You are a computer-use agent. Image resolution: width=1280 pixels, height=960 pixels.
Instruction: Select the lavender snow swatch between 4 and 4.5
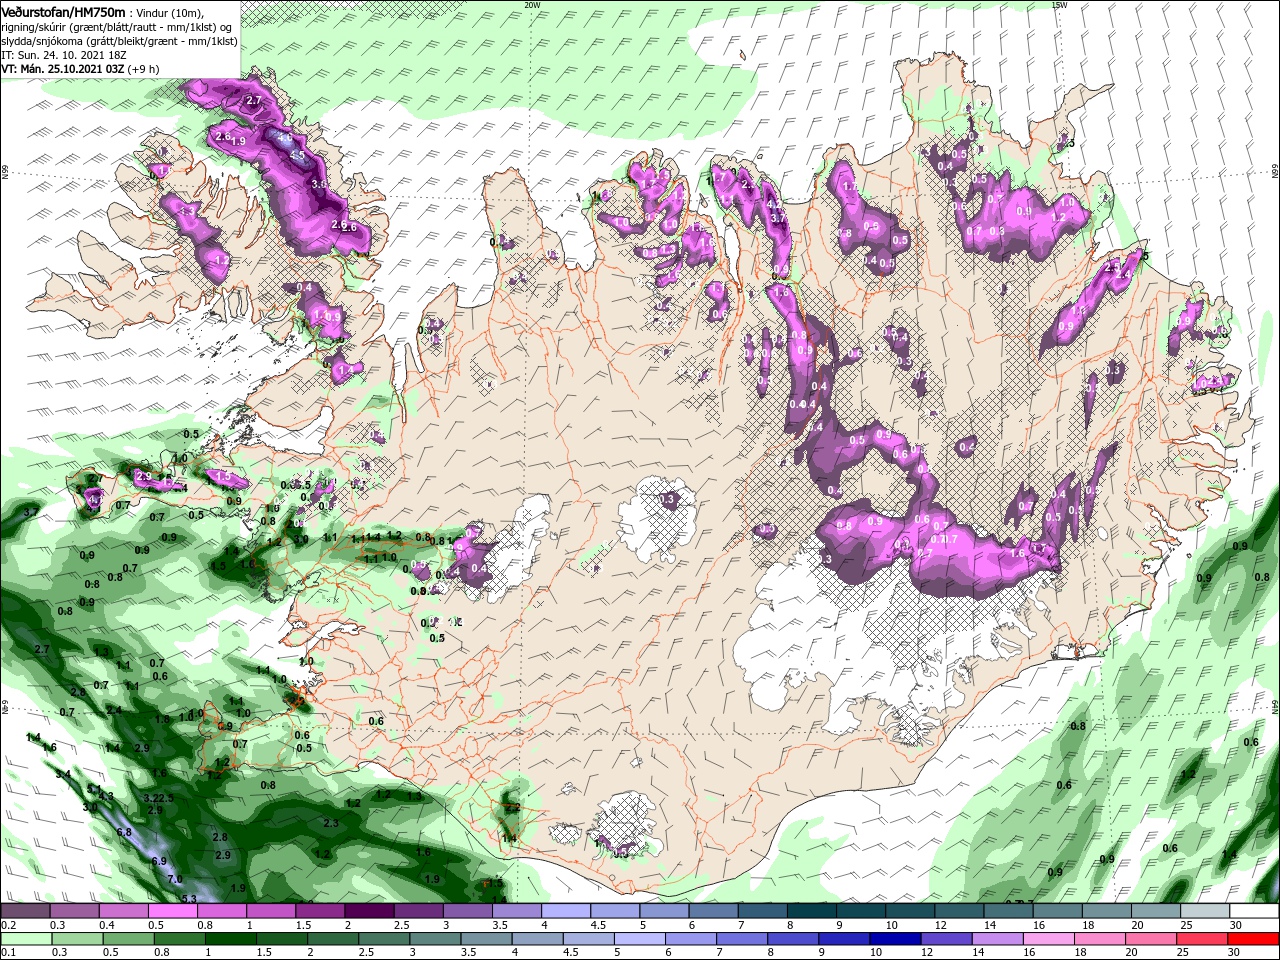[565, 911]
